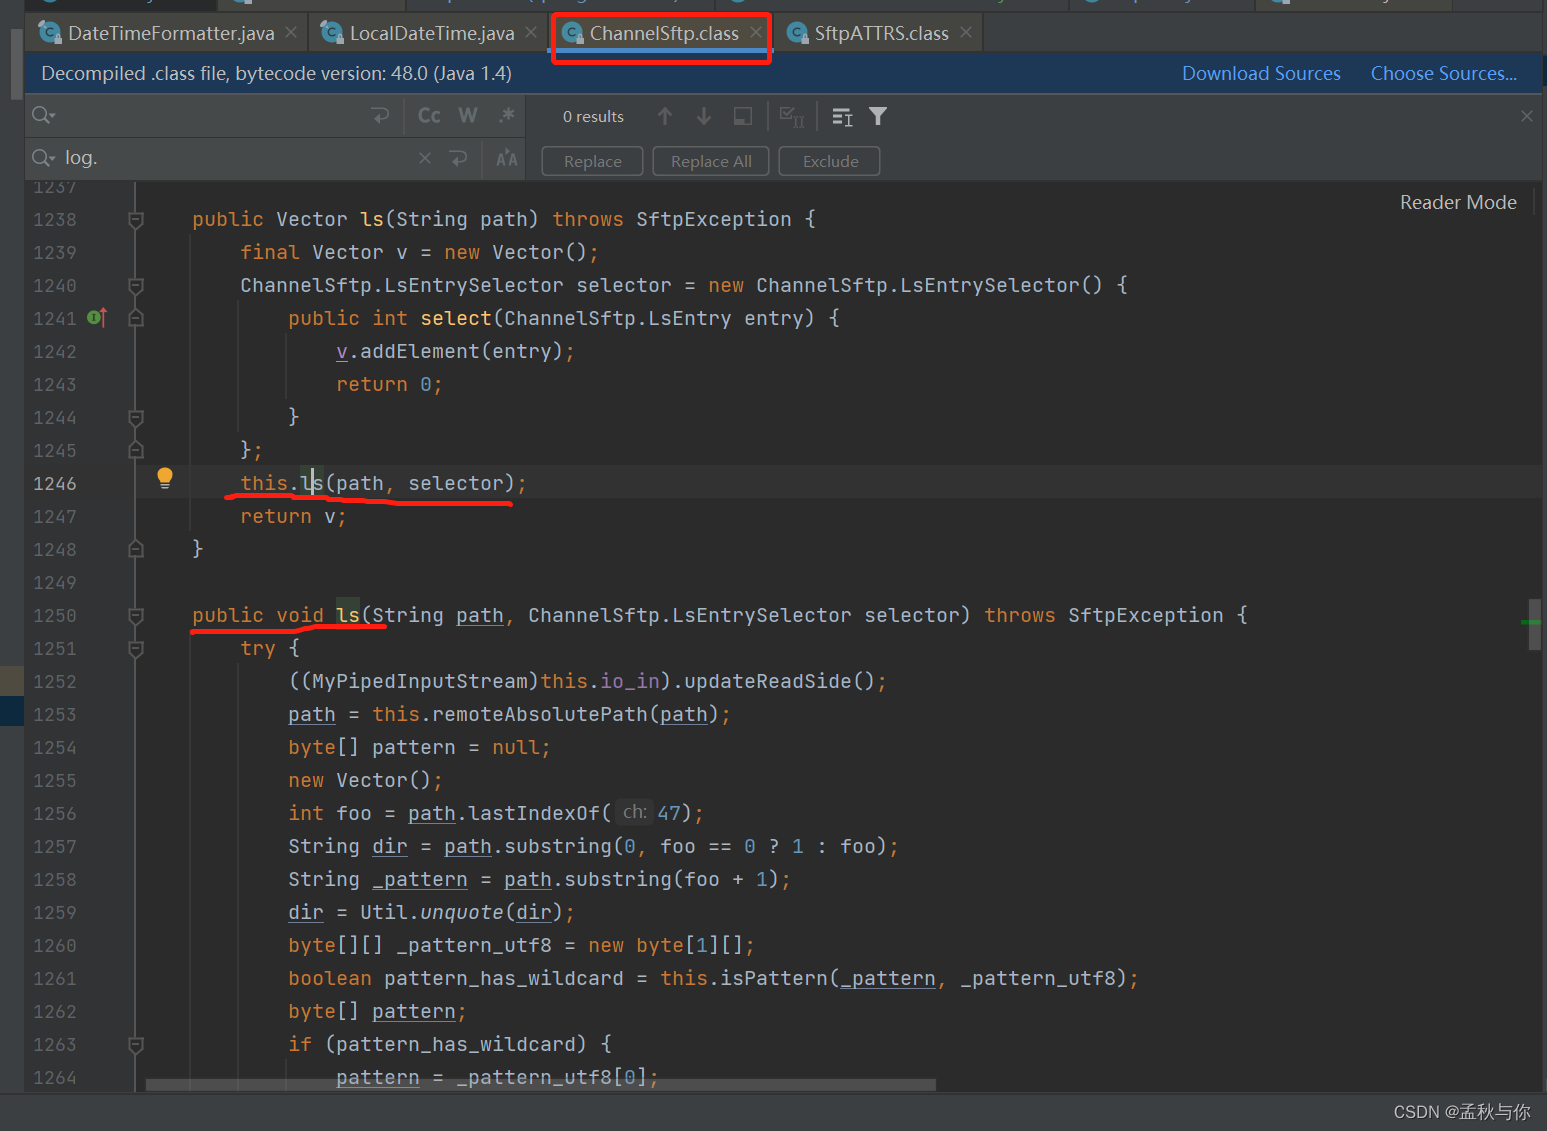Go to previous occurrence with up arrow

[665, 115]
